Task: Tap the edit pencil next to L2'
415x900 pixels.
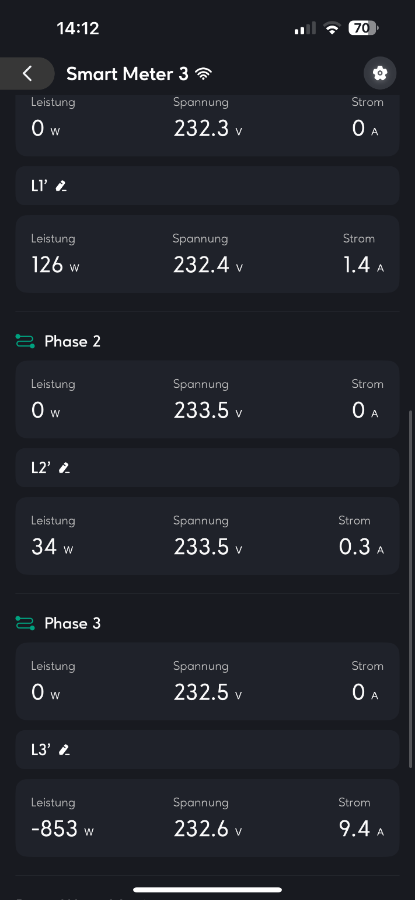Action: pyautogui.click(x=64, y=468)
